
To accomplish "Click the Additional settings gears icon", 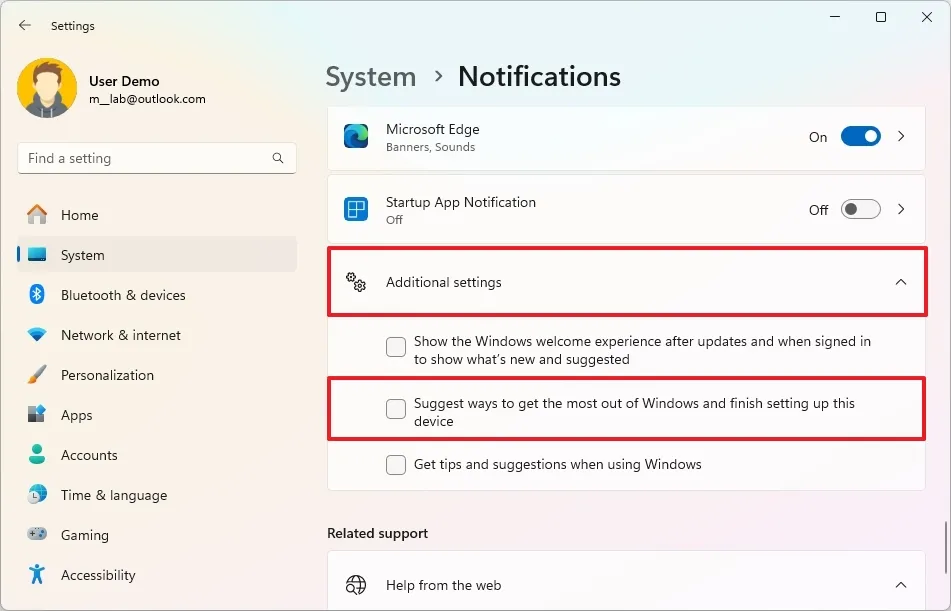I will tap(356, 282).
